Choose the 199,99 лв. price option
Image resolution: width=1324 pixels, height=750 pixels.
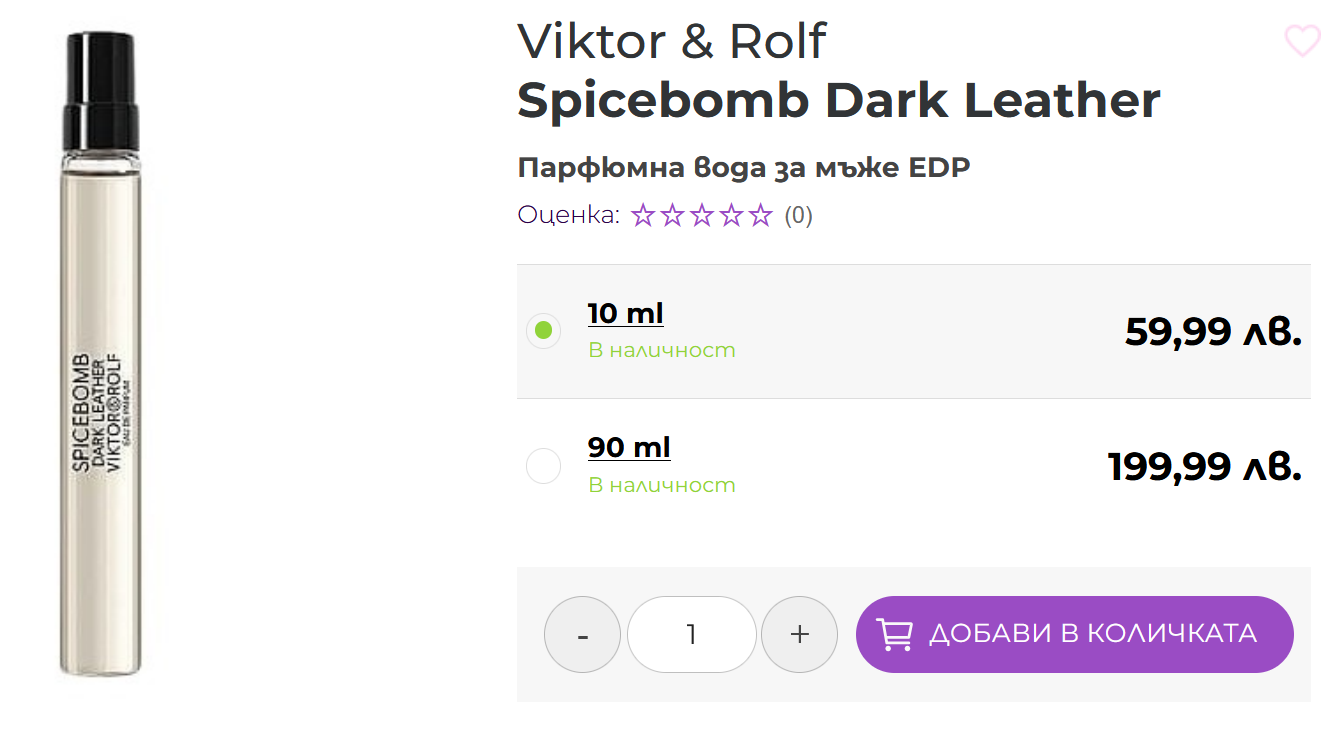click(1205, 466)
